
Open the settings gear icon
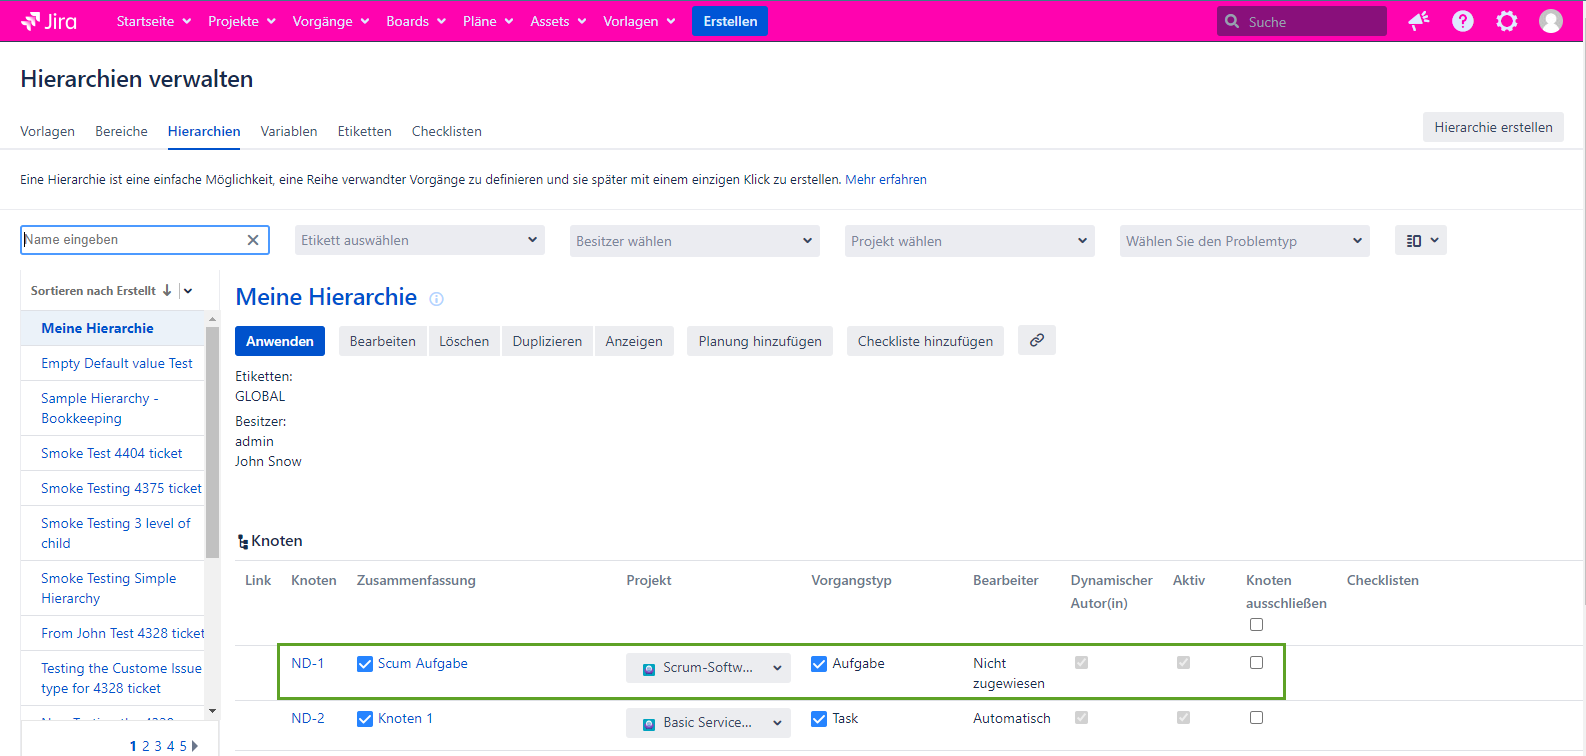pyautogui.click(x=1506, y=21)
